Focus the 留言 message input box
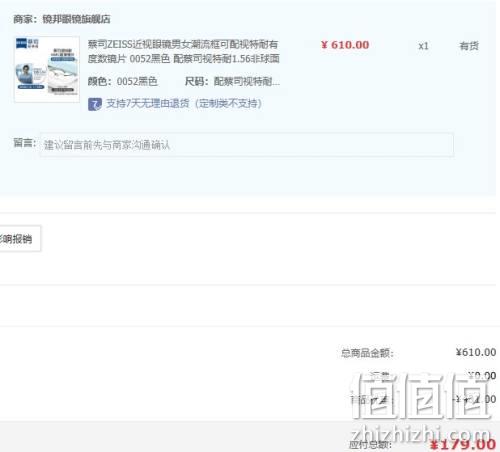The image size is (500, 452). [247, 145]
